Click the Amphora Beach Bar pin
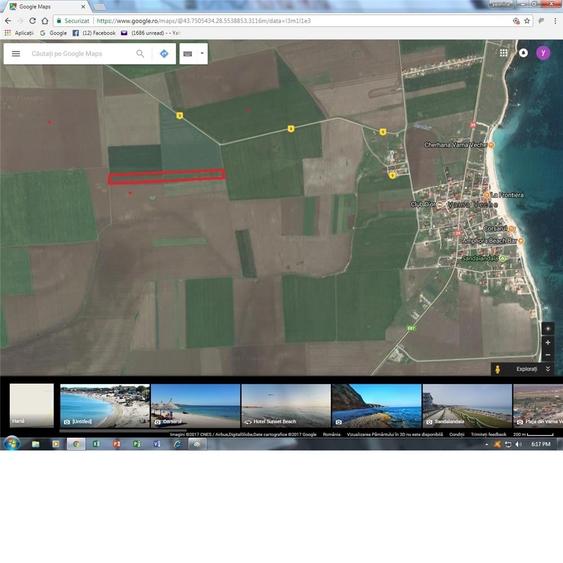The height and width of the screenshot is (563, 563). 520,241
